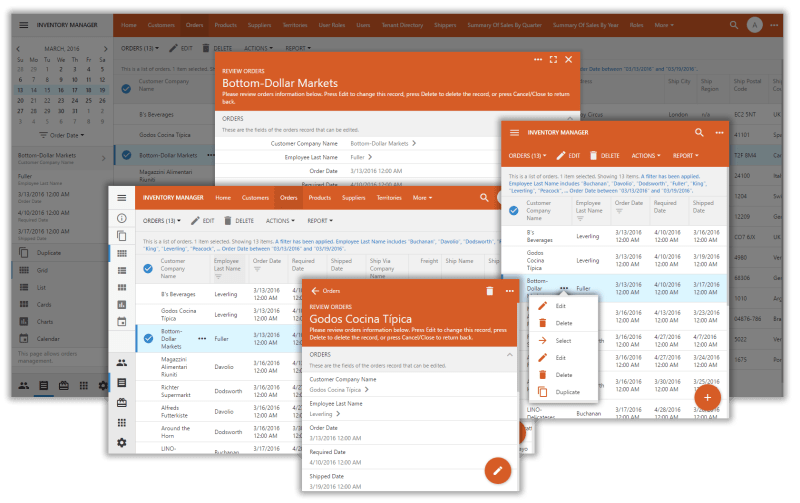This screenshot has height=503, width=800.
Task: Open REPORT dropdown in icon-sidebar window
Action: (320, 221)
